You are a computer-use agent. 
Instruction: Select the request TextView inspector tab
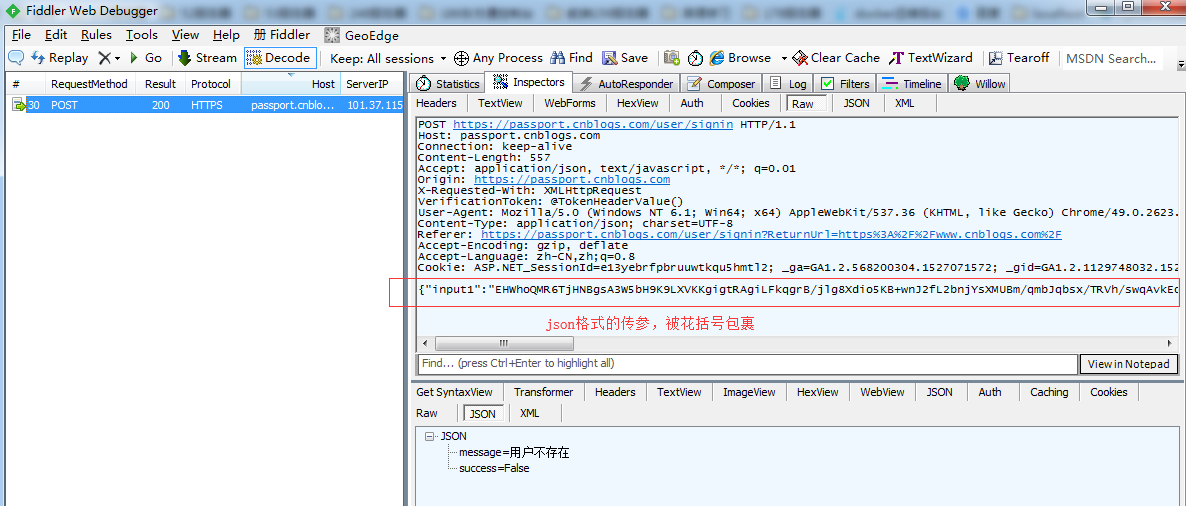(x=500, y=104)
